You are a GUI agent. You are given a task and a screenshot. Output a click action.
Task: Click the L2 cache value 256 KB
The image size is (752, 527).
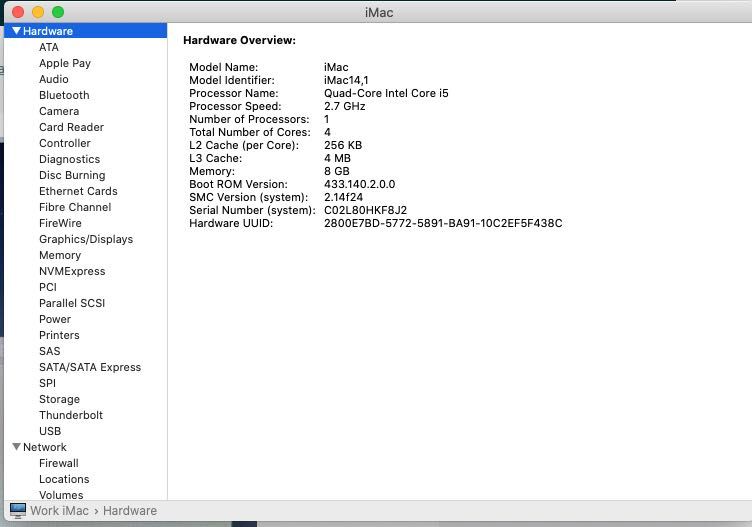343,145
